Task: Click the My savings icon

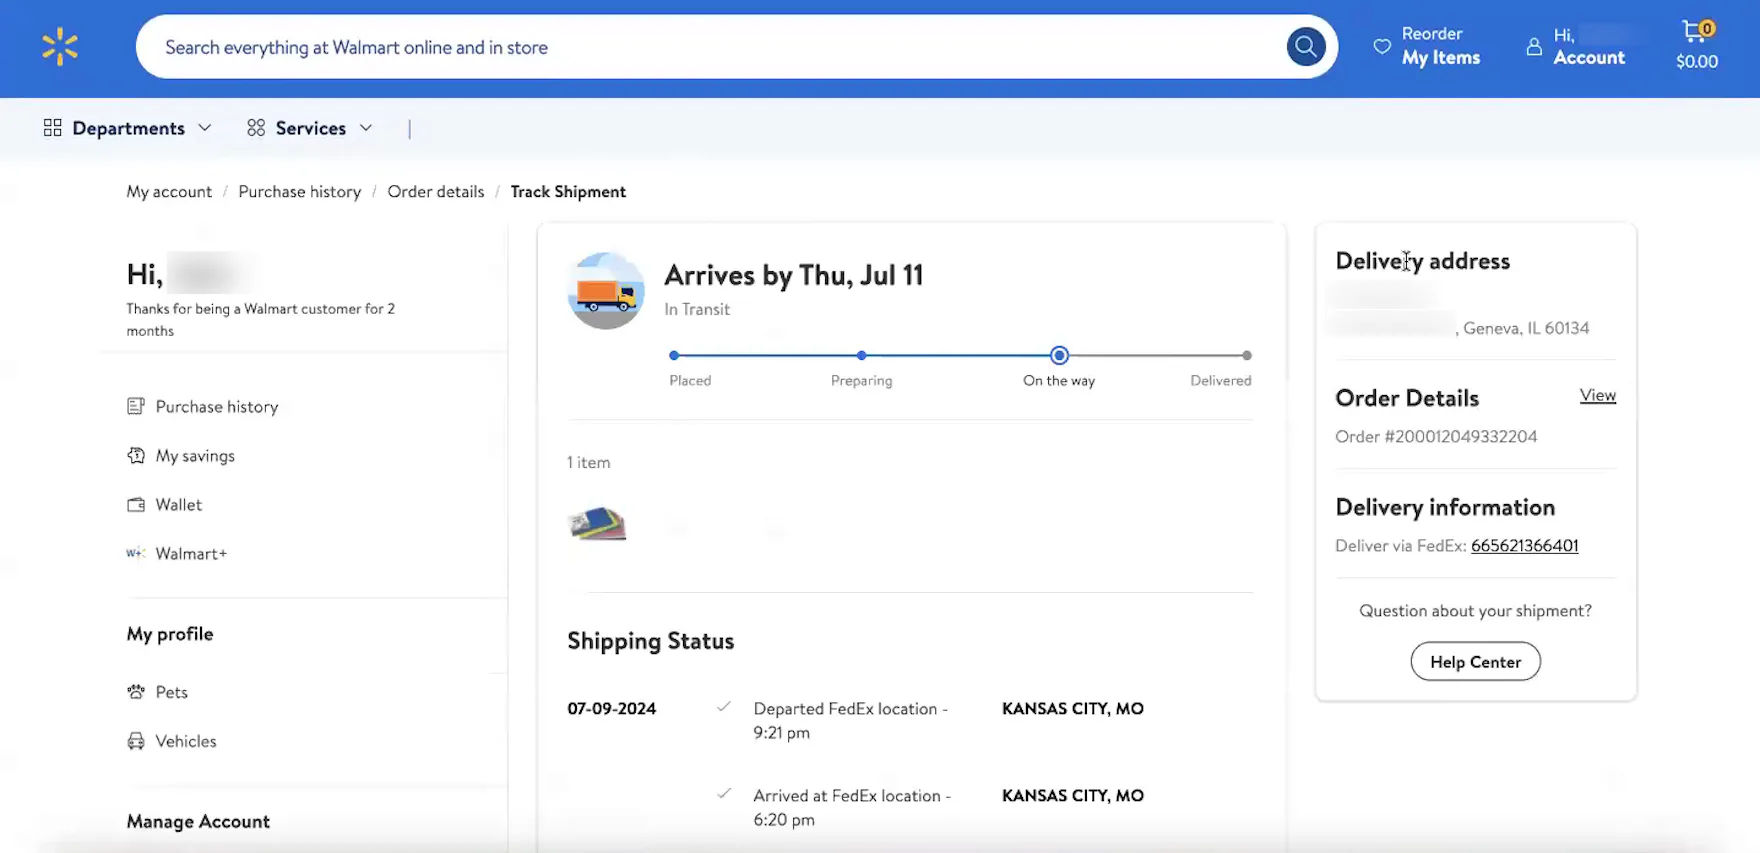Action: (136, 455)
